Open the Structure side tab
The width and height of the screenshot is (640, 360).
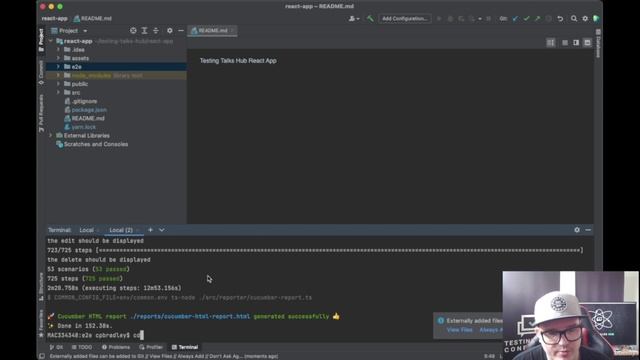41,287
